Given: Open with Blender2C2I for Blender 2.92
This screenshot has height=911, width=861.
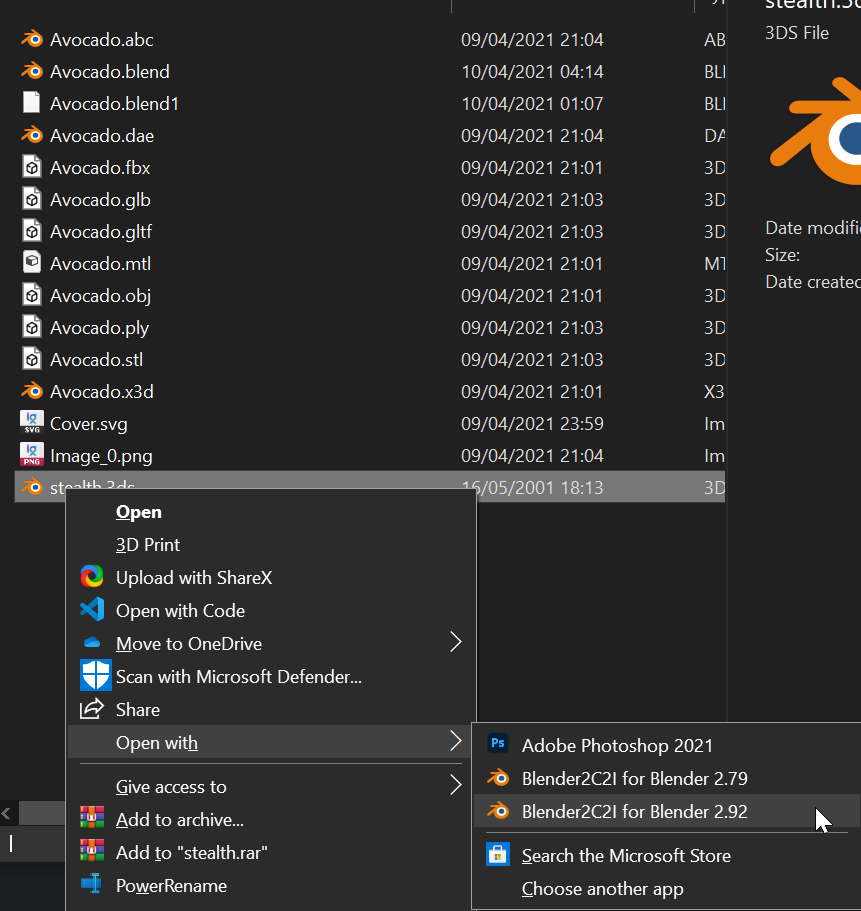Looking at the screenshot, I should click(667, 811).
